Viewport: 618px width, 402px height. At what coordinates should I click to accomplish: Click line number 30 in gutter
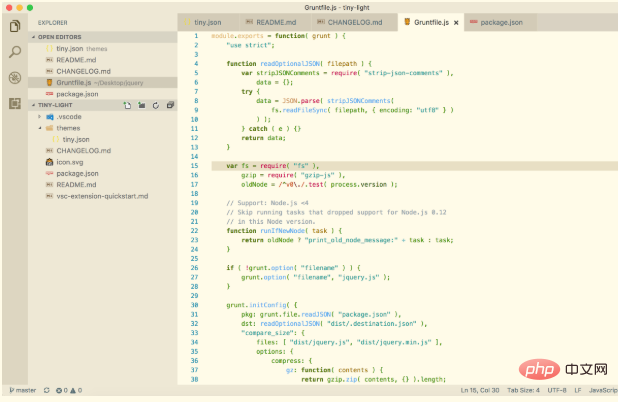[x=194, y=305]
